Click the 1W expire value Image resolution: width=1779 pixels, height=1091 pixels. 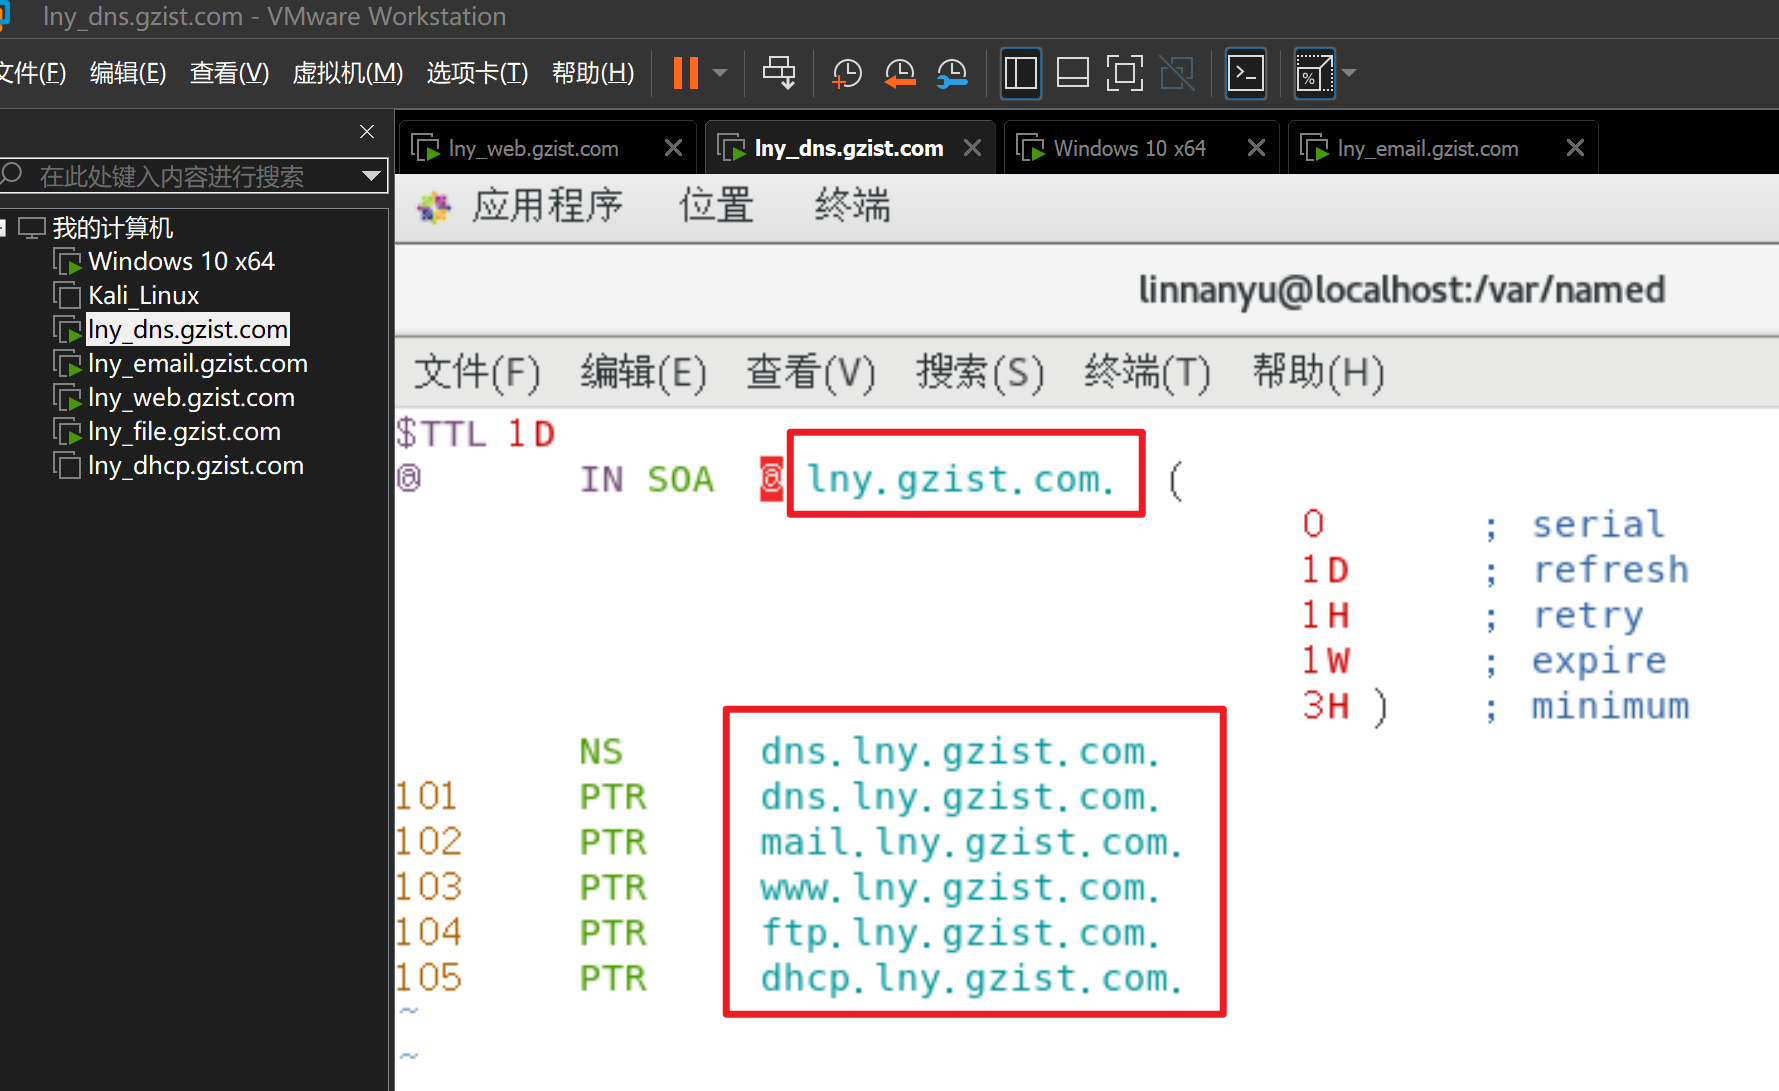pyautogui.click(x=1326, y=661)
